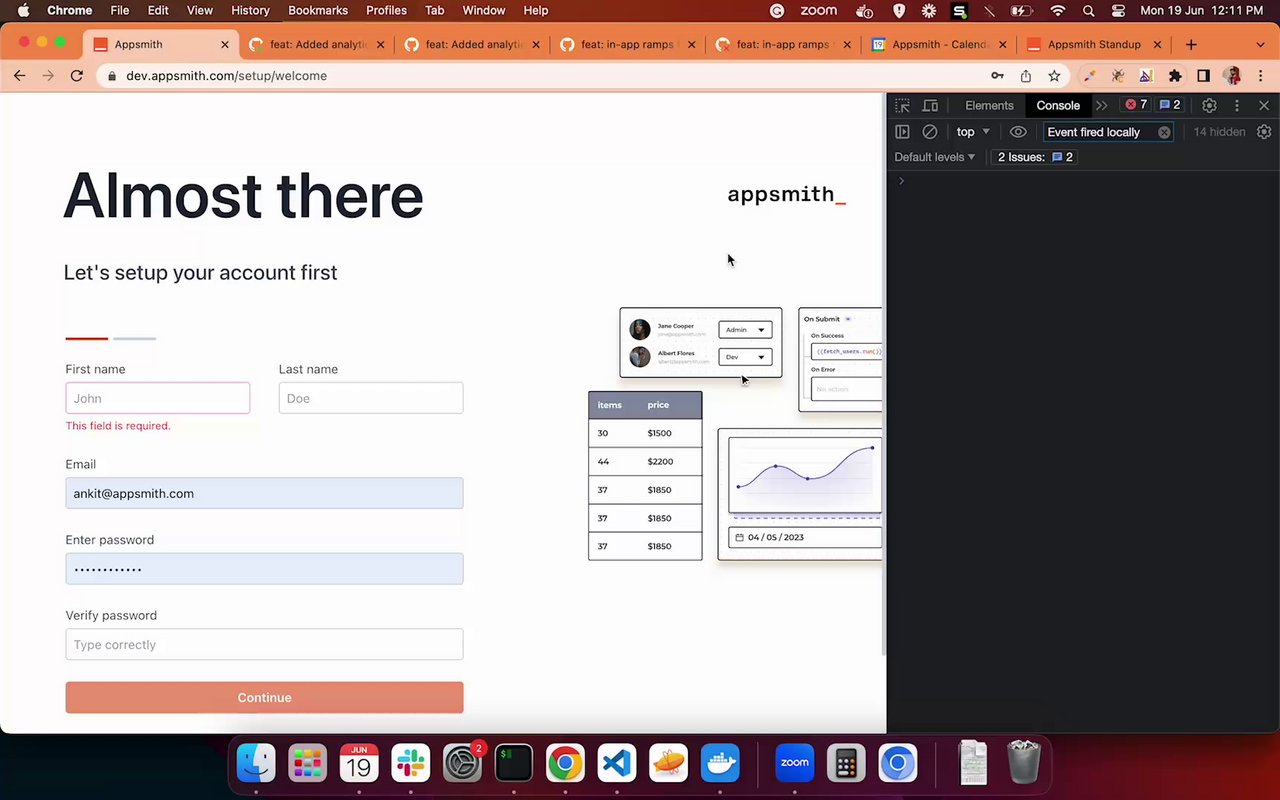Bookmark this page with the star icon
Screen dimensions: 1280x800
[x=1054, y=76]
